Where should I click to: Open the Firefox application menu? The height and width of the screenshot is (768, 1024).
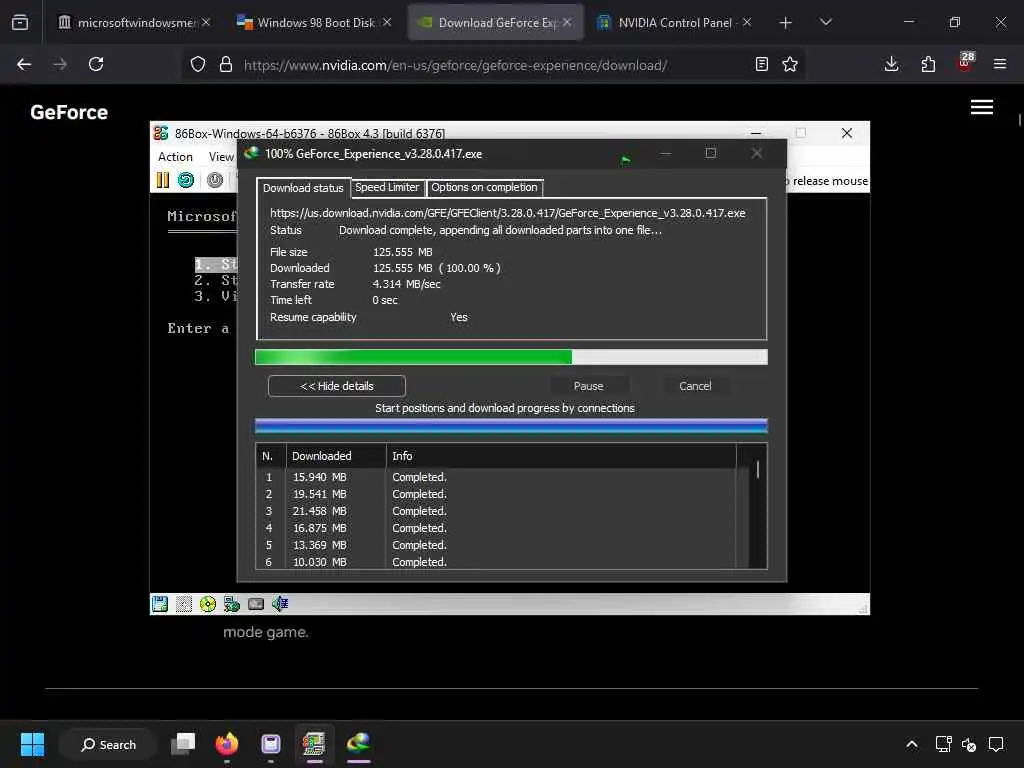point(1000,64)
